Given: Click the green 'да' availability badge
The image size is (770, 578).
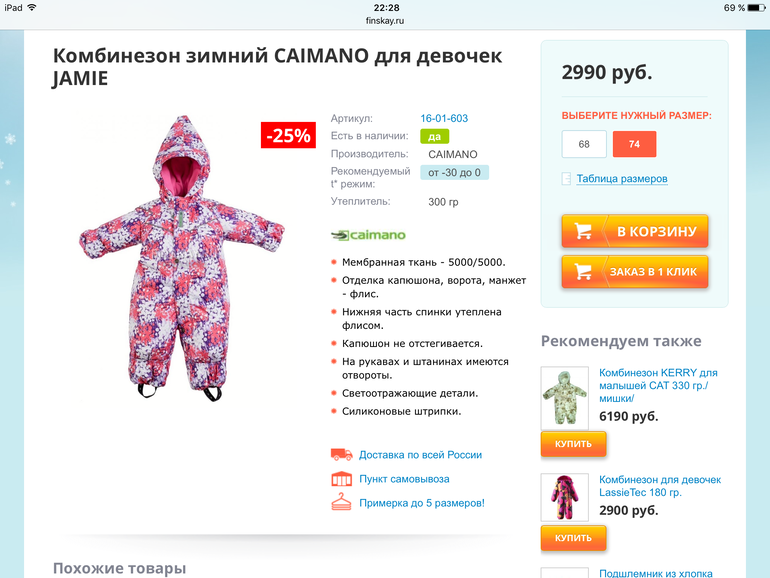Looking at the screenshot, I should point(435,136).
